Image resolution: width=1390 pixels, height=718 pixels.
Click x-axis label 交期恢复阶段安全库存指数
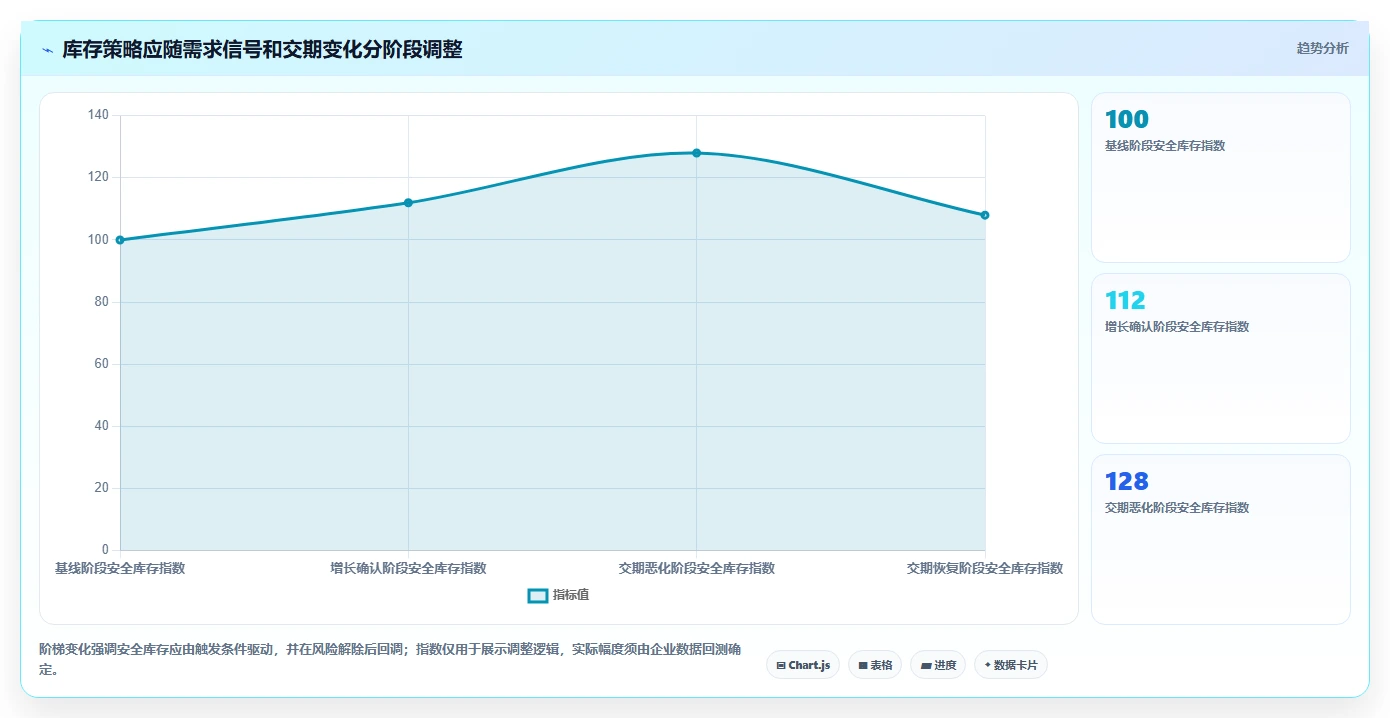pyautogui.click(x=985, y=568)
